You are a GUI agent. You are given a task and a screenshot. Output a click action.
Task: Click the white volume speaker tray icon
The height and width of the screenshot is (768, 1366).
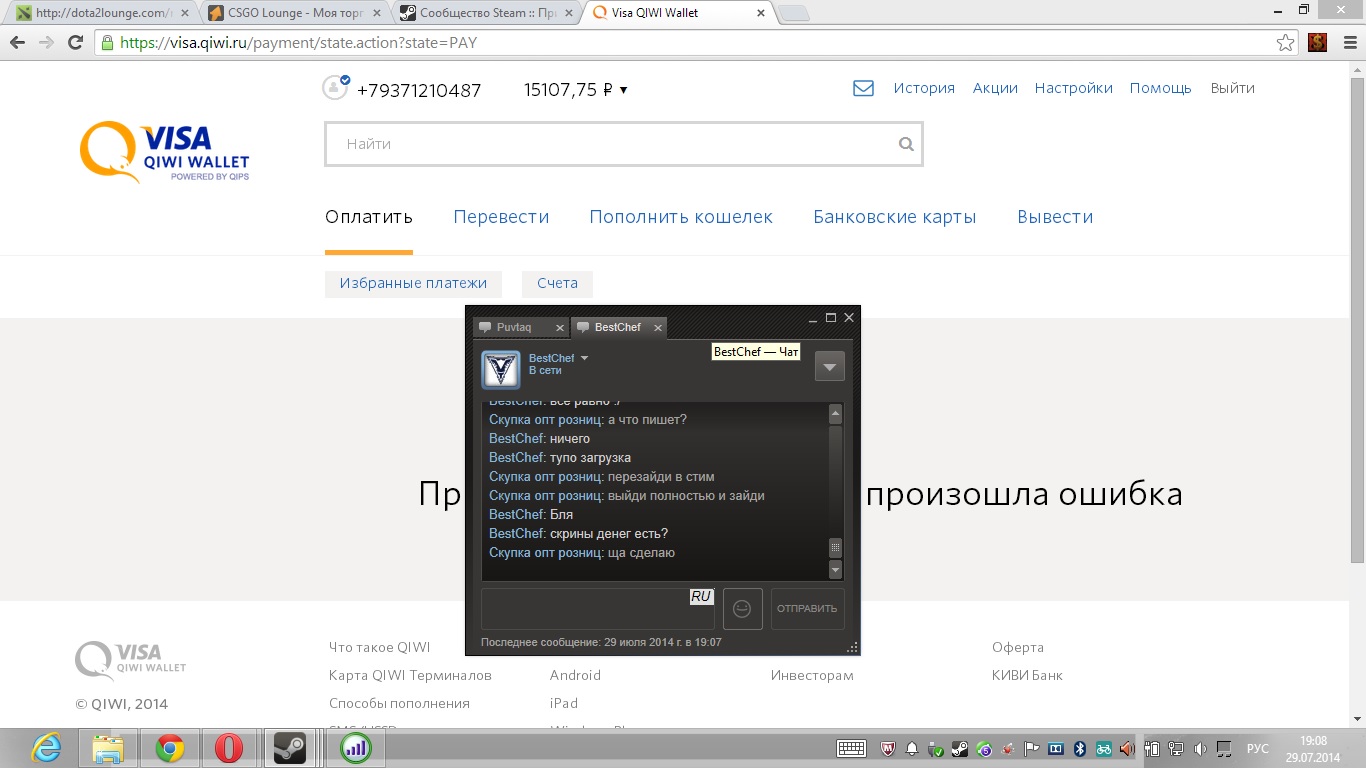[x=1200, y=748]
